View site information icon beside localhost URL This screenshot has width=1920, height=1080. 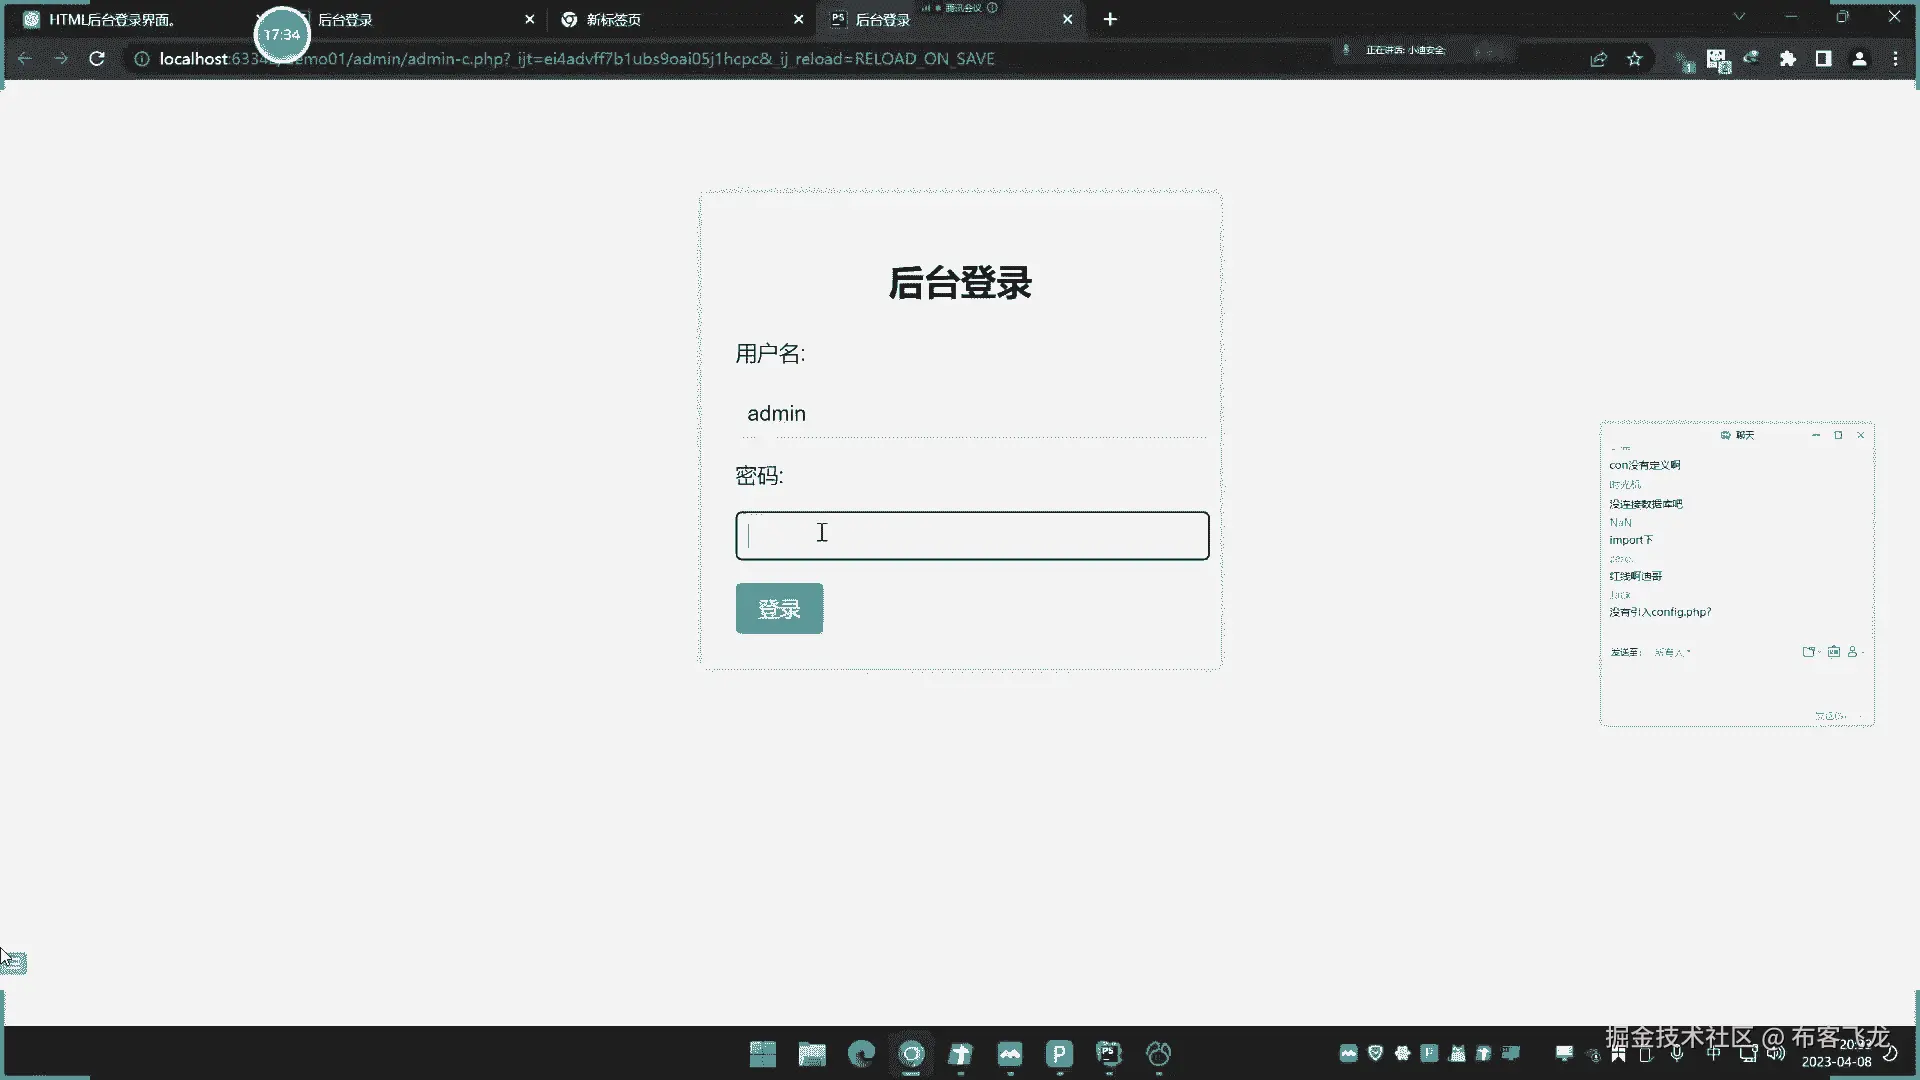click(x=142, y=59)
